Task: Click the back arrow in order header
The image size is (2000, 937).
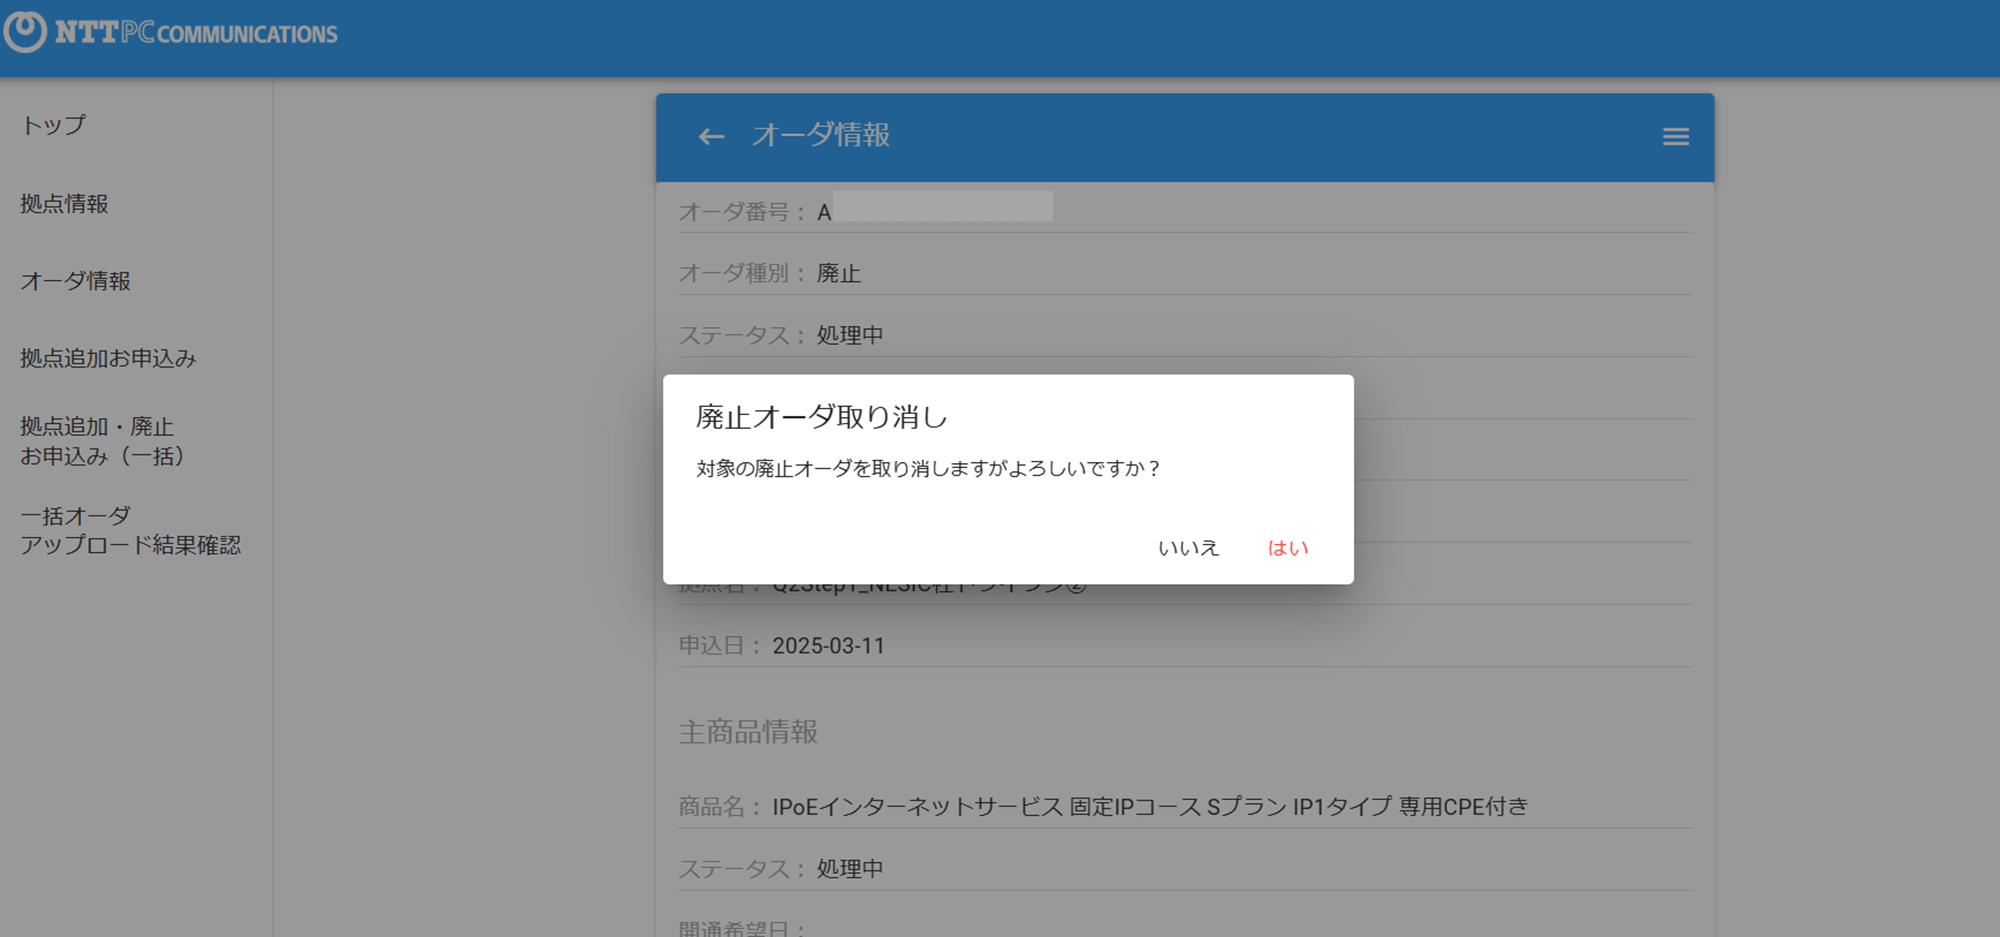Action: pyautogui.click(x=711, y=136)
